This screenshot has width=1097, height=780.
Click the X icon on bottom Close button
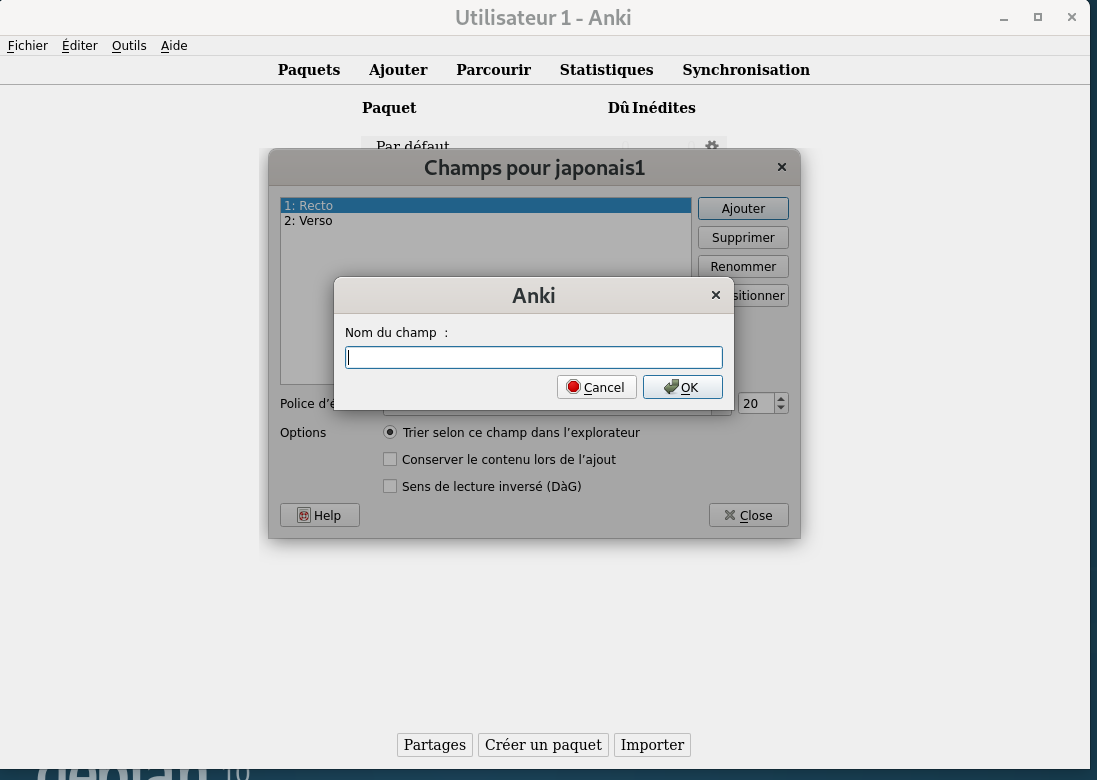click(x=729, y=515)
